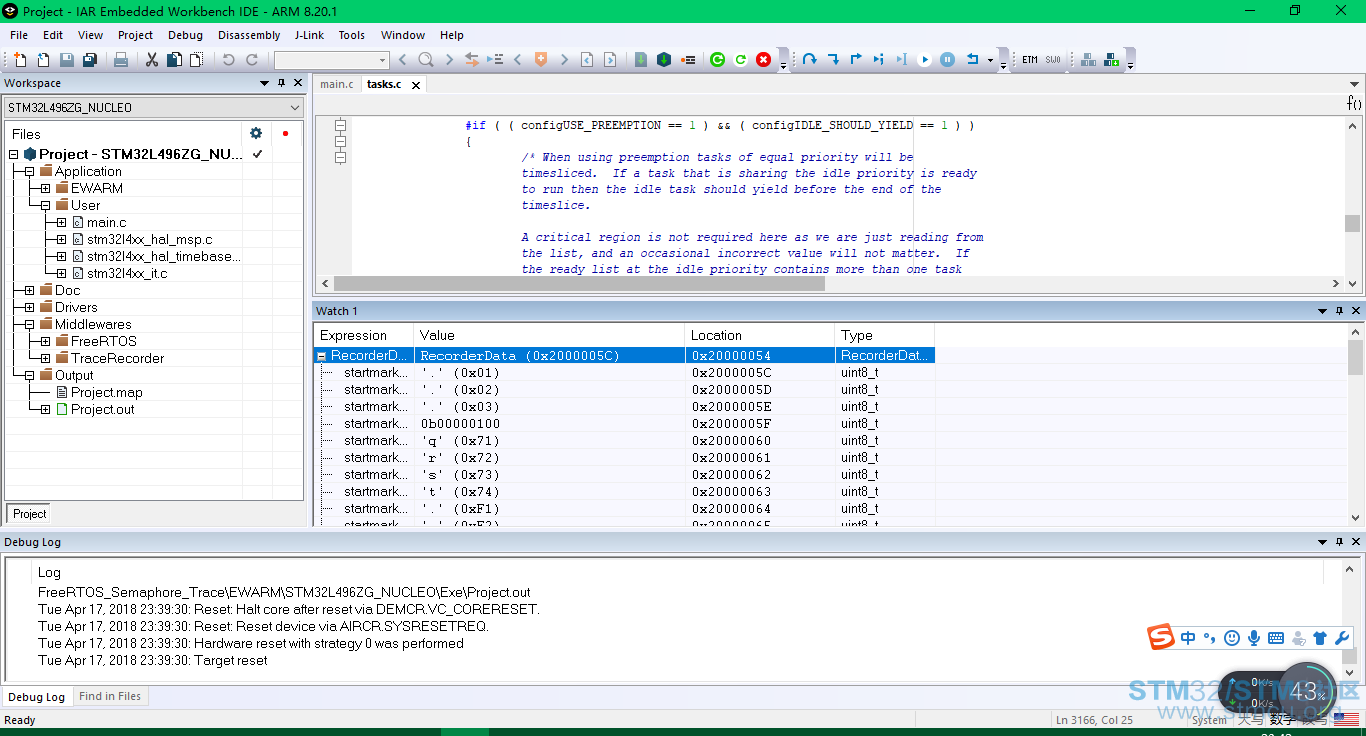
Task: Run program with the Go play icon
Action: point(925,60)
